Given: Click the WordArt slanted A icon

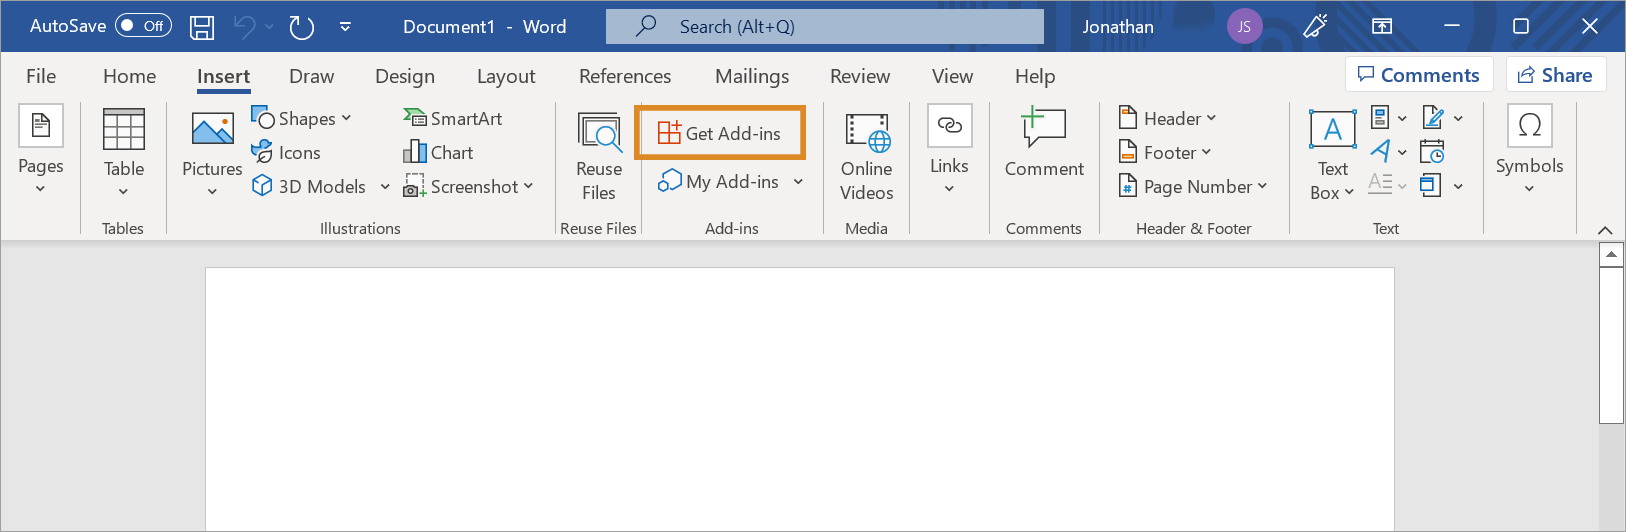Looking at the screenshot, I should point(1380,151).
